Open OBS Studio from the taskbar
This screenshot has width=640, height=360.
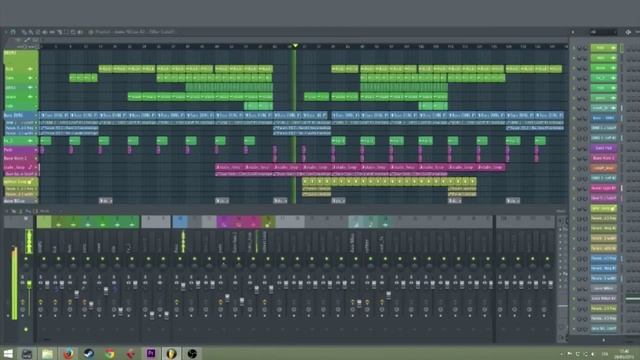(x=192, y=353)
